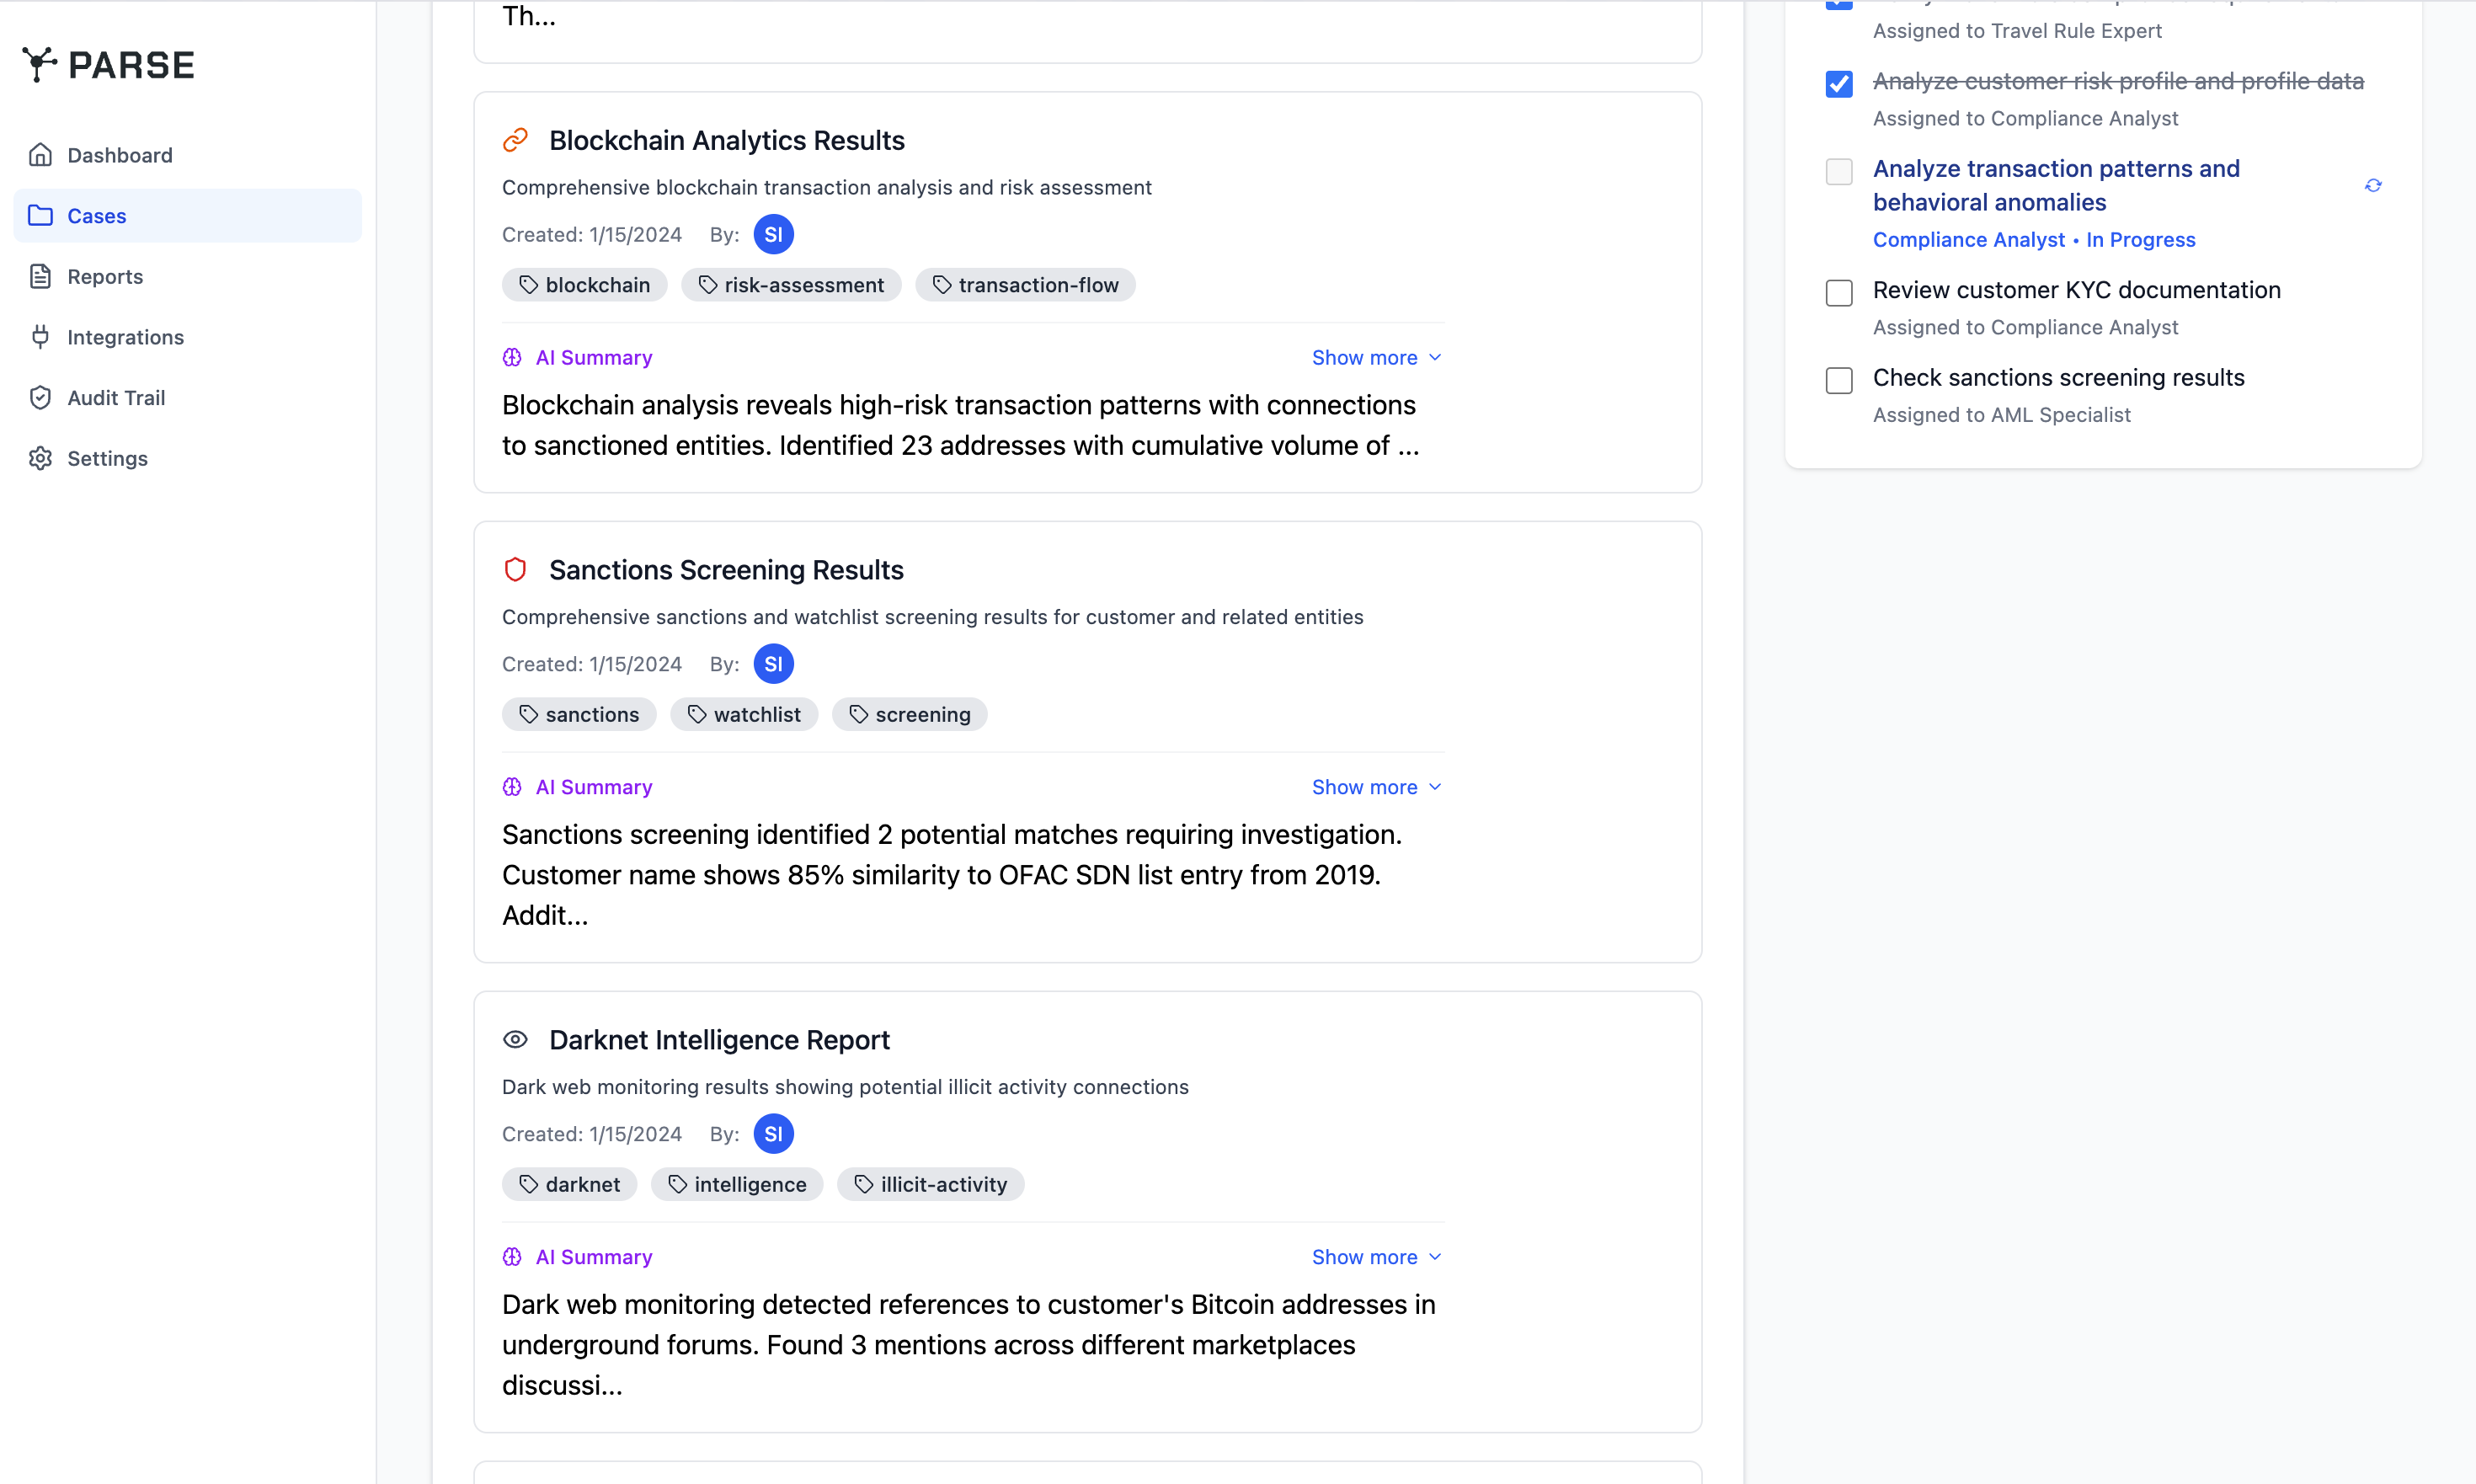
Task: Check the Review customer KYC documentation task
Action: pos(1838,292)
